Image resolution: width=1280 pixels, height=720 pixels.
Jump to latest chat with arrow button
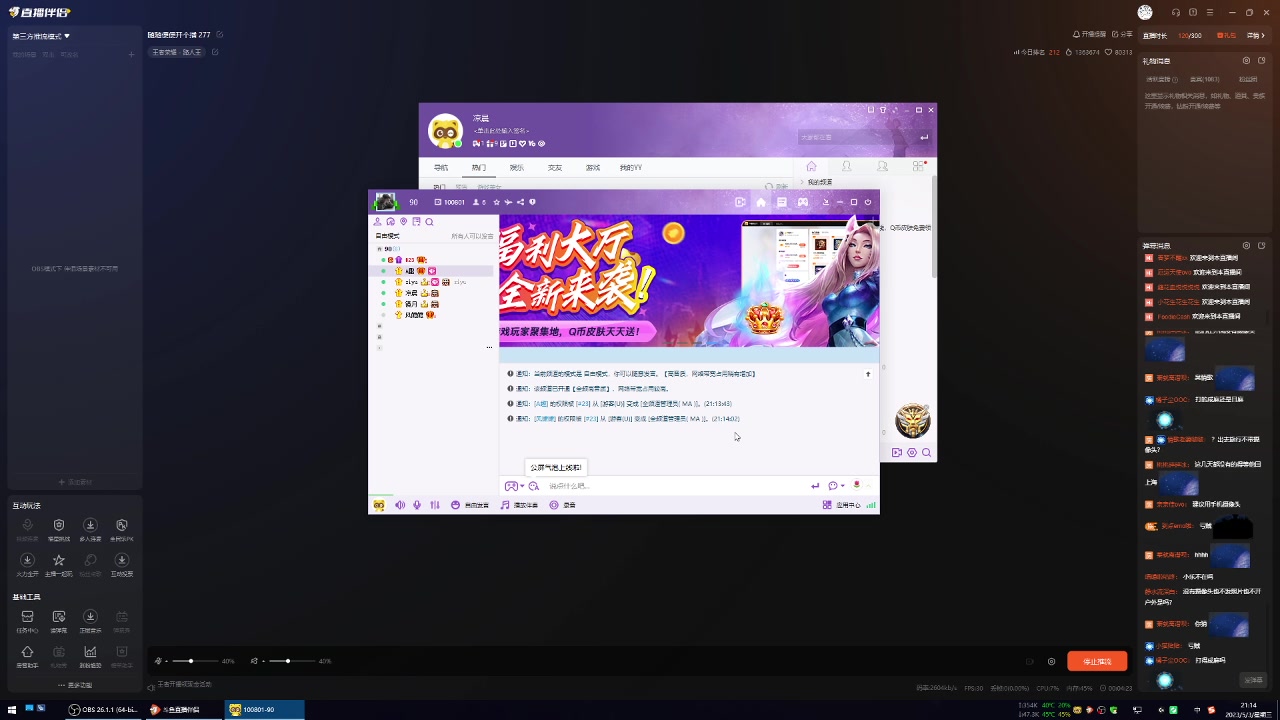point(868,374)
